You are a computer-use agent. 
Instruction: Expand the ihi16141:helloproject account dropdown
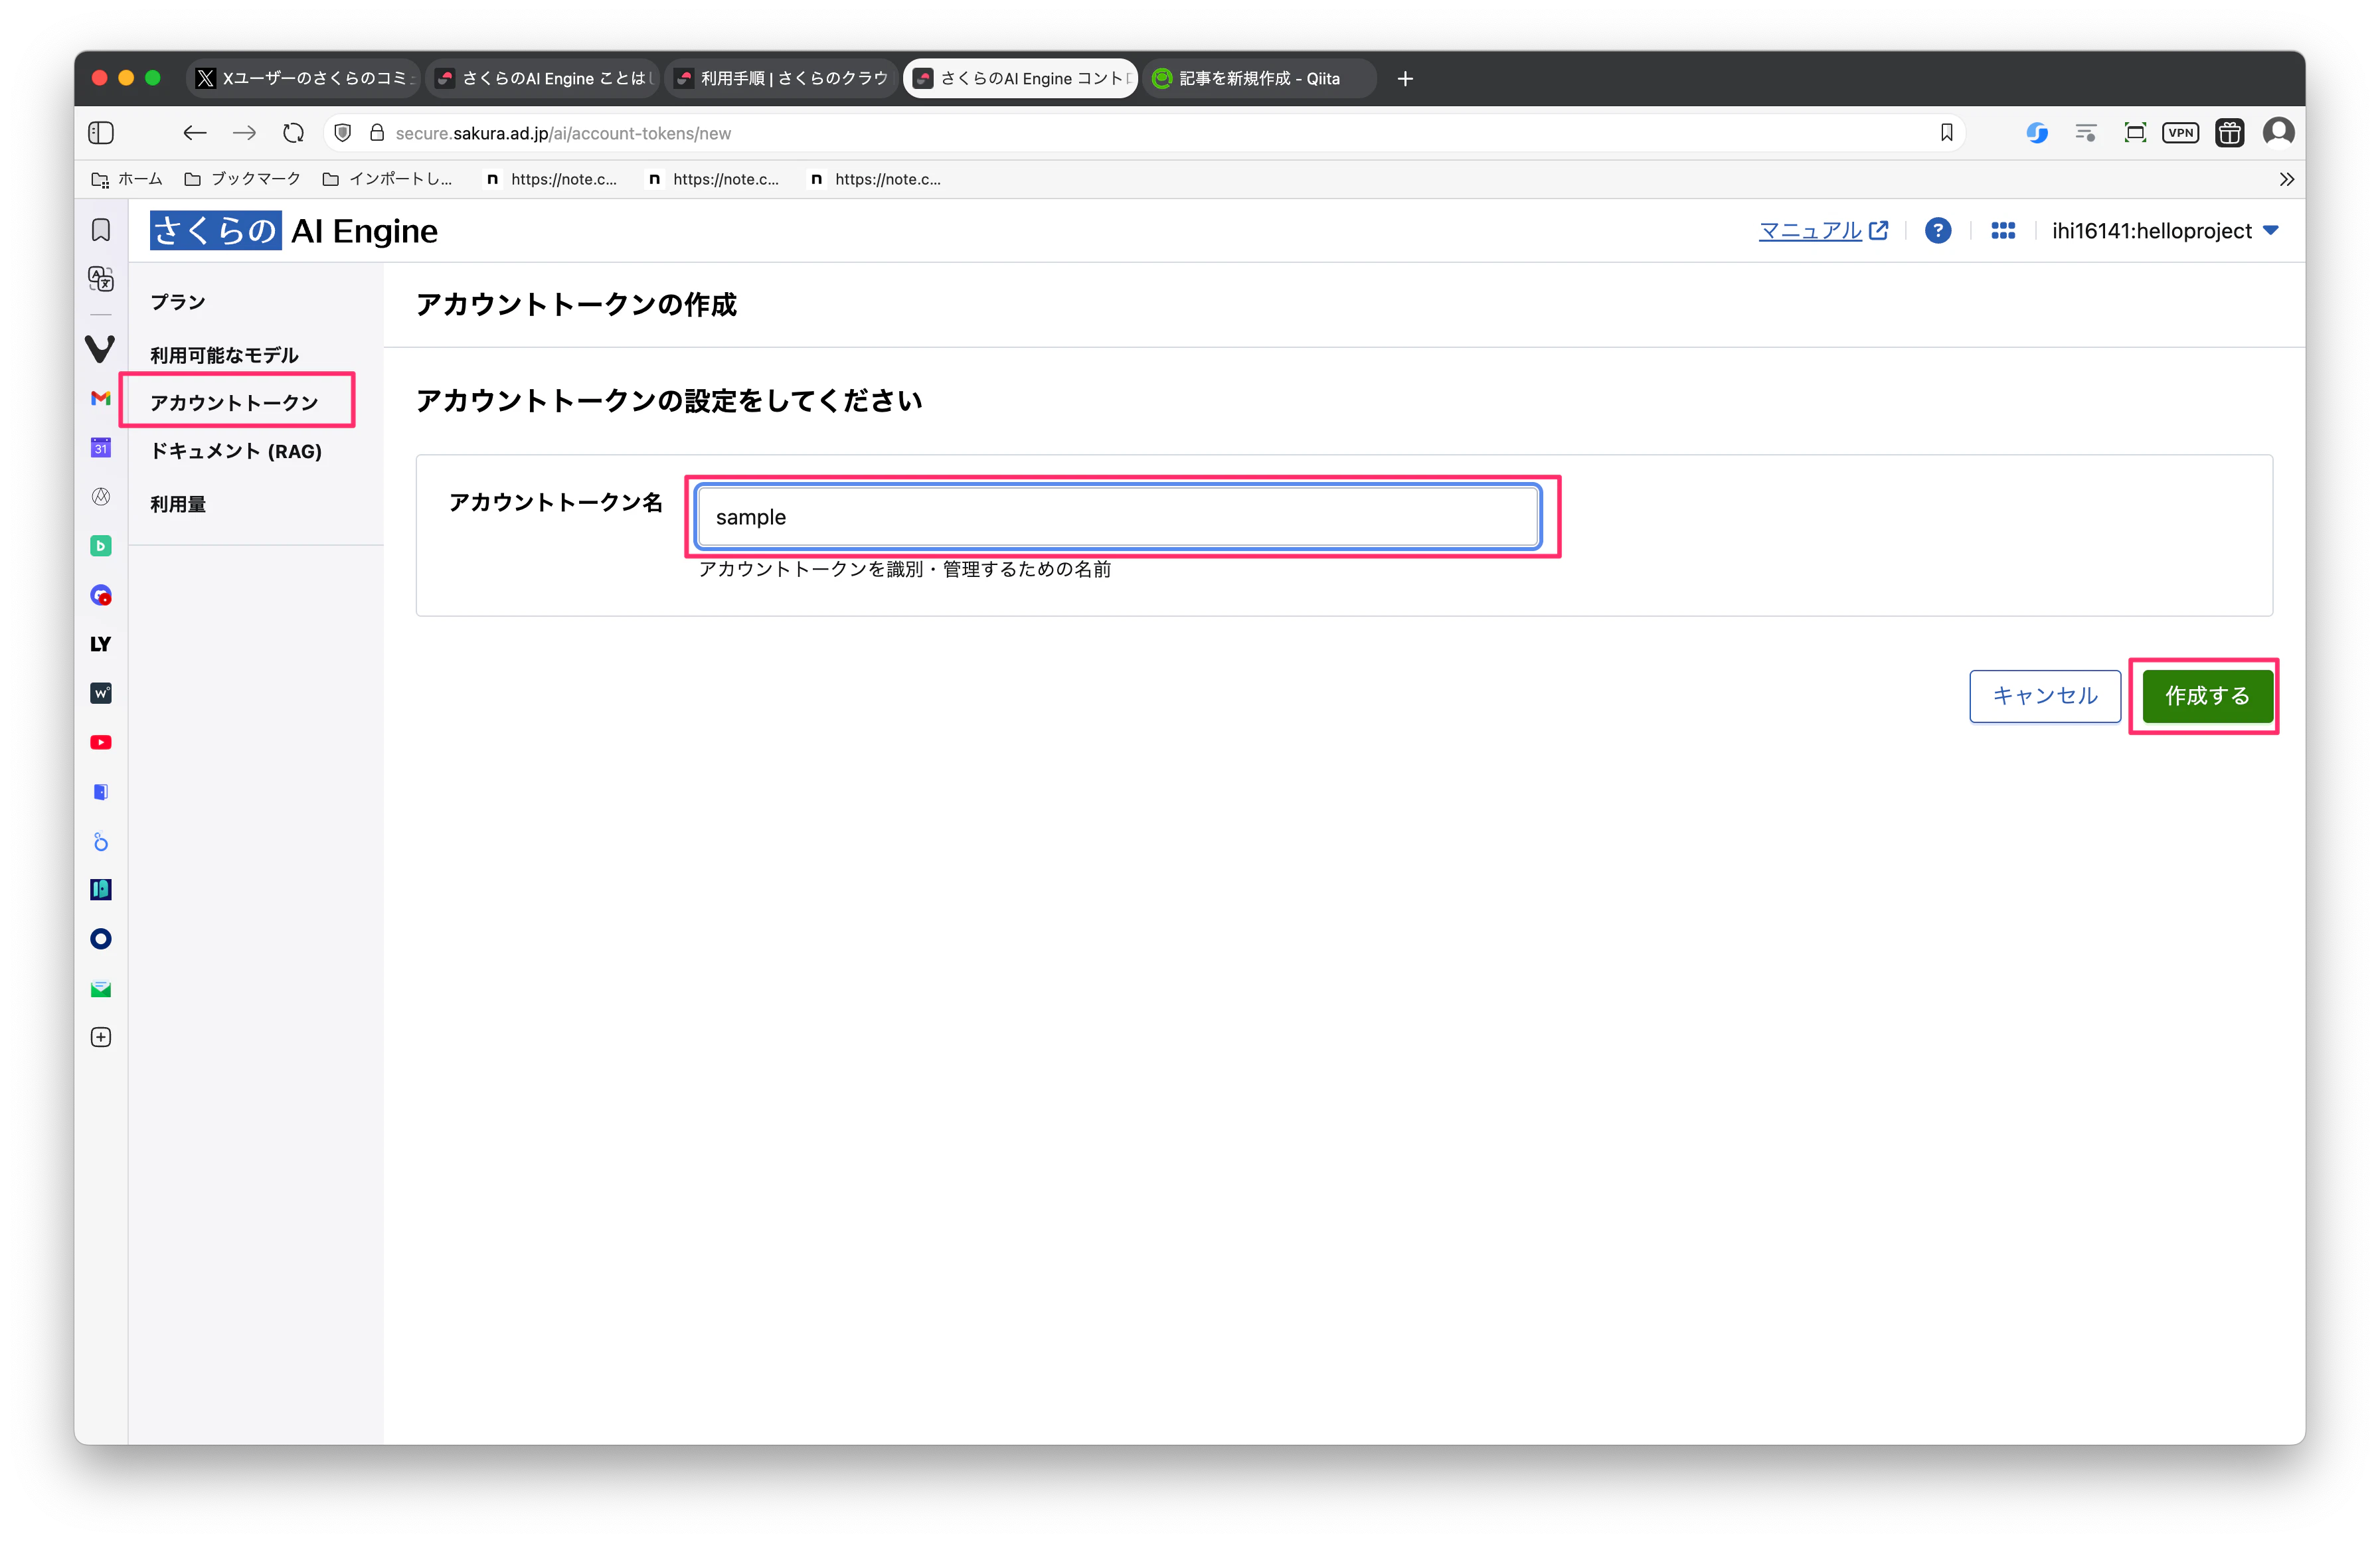(x=2165, y=230)
